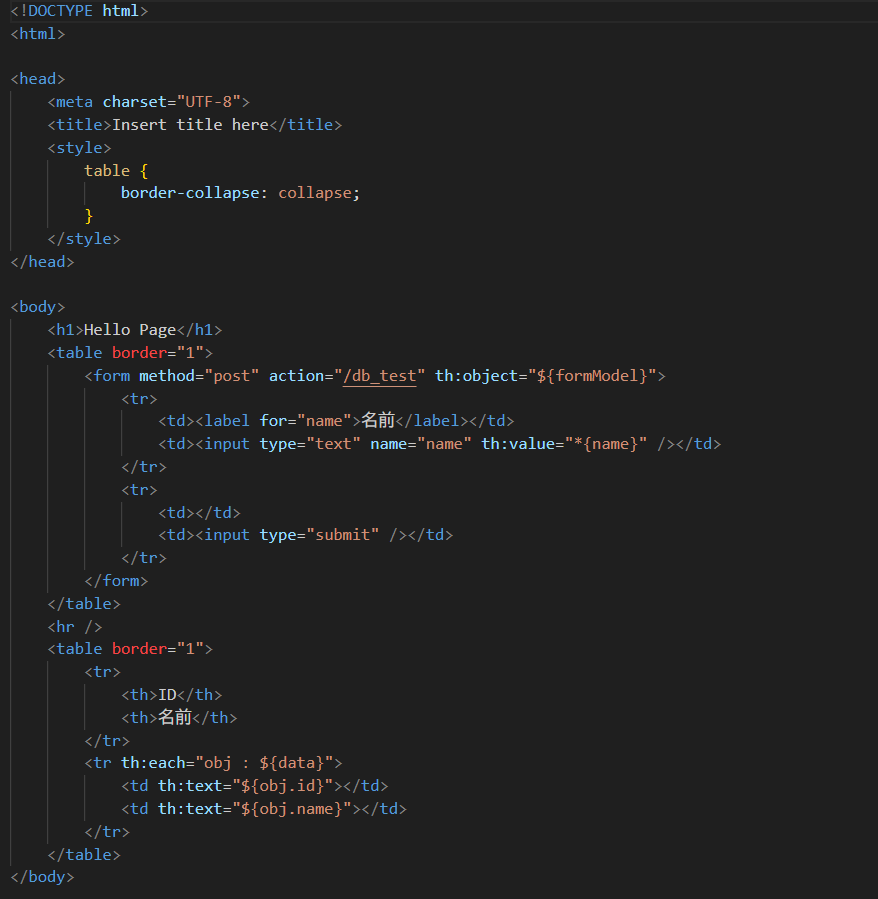Click the type="submit" input attribute
Viewport: 878px width, 899px height.
click(319, 535)
